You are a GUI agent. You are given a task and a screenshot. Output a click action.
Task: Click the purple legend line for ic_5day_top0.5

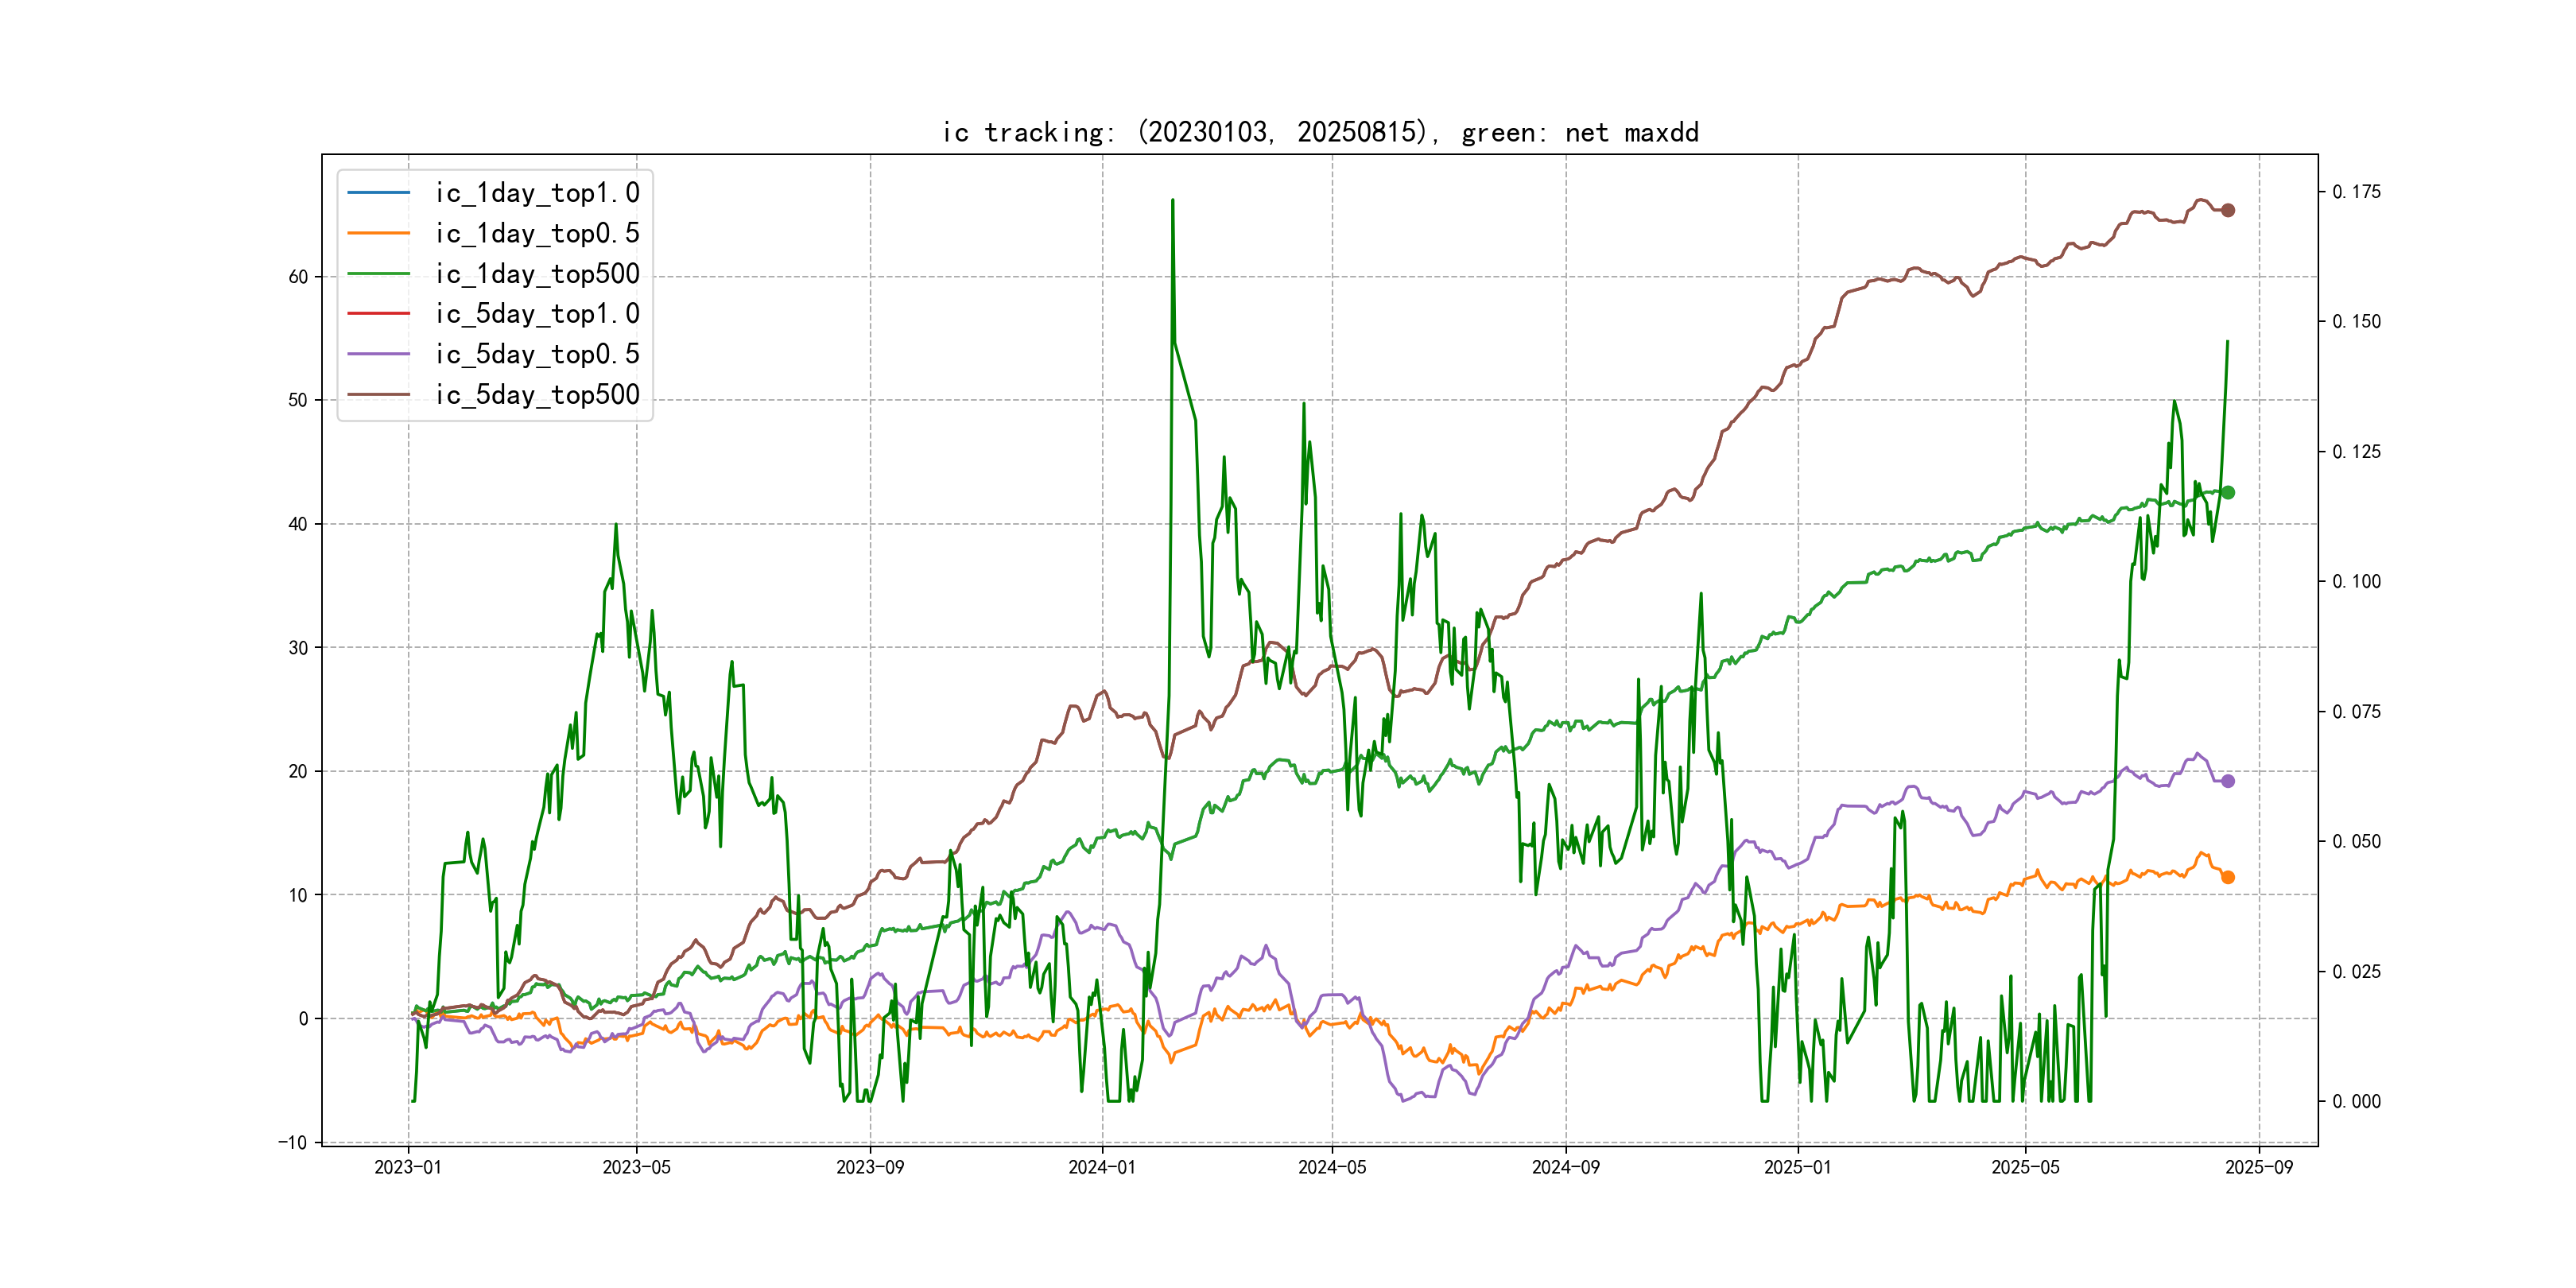378,354
